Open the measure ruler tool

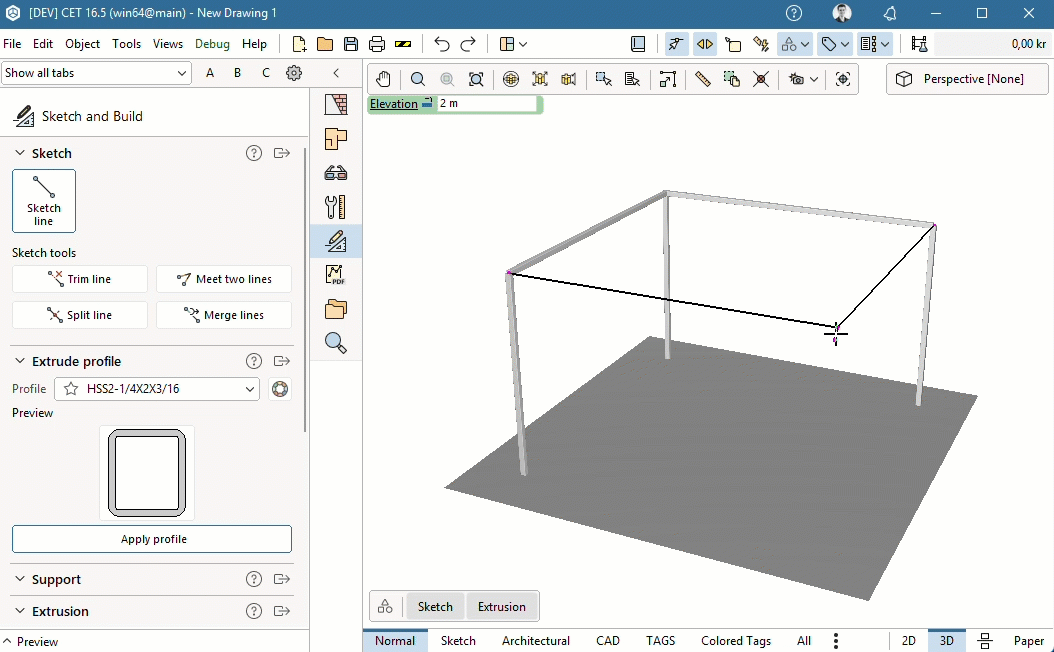[702, 79]
